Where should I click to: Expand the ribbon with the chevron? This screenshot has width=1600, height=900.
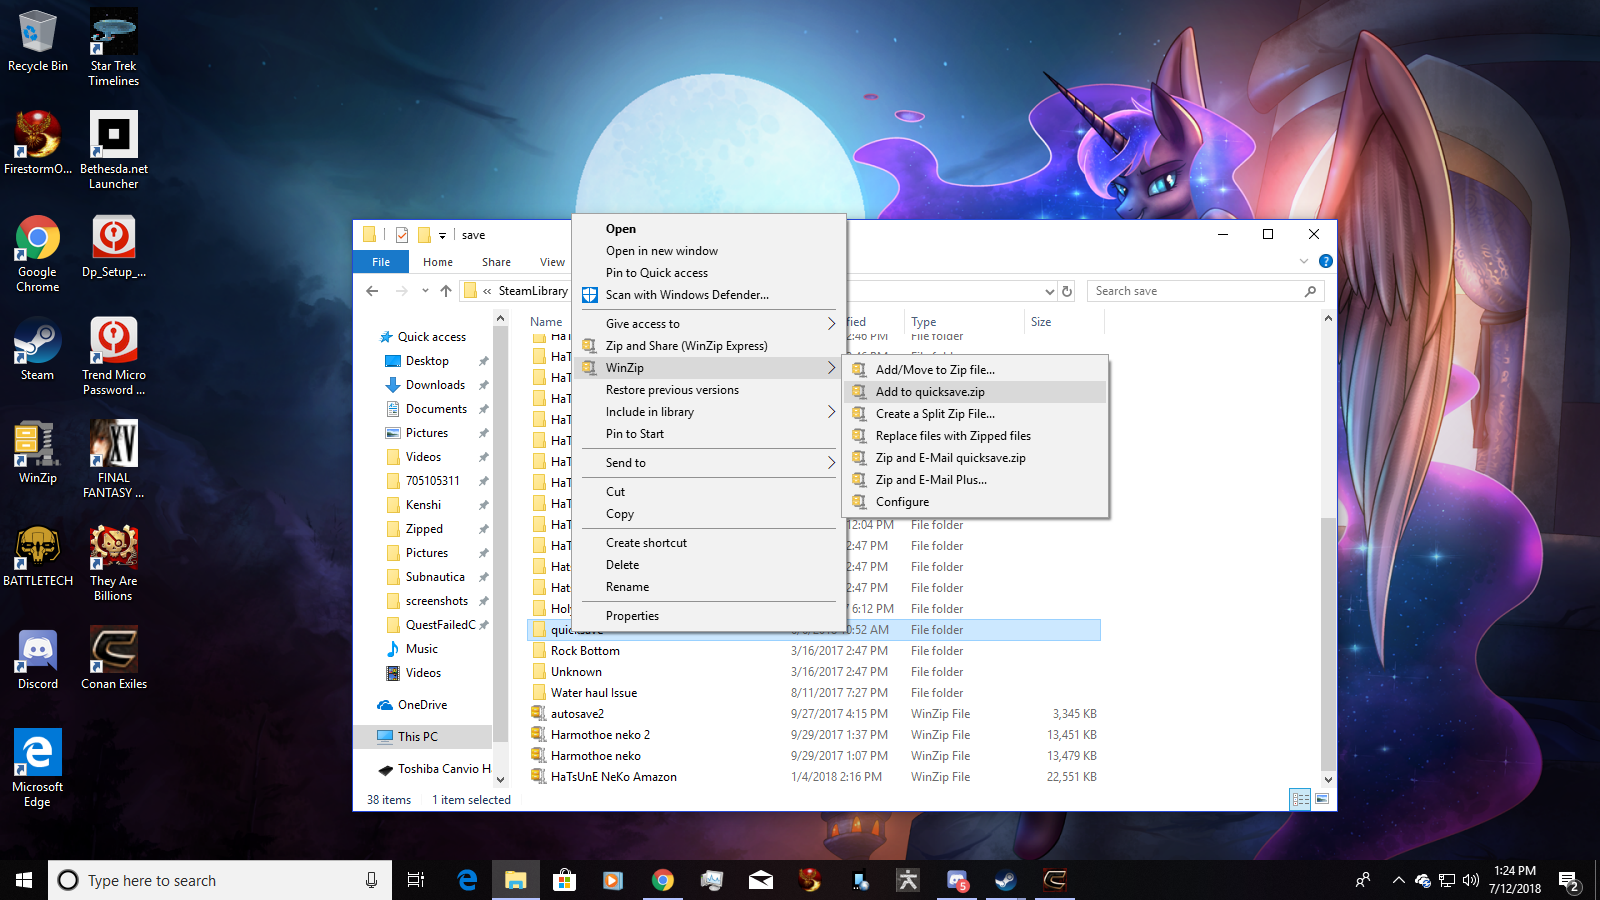tap(1304, 261)
